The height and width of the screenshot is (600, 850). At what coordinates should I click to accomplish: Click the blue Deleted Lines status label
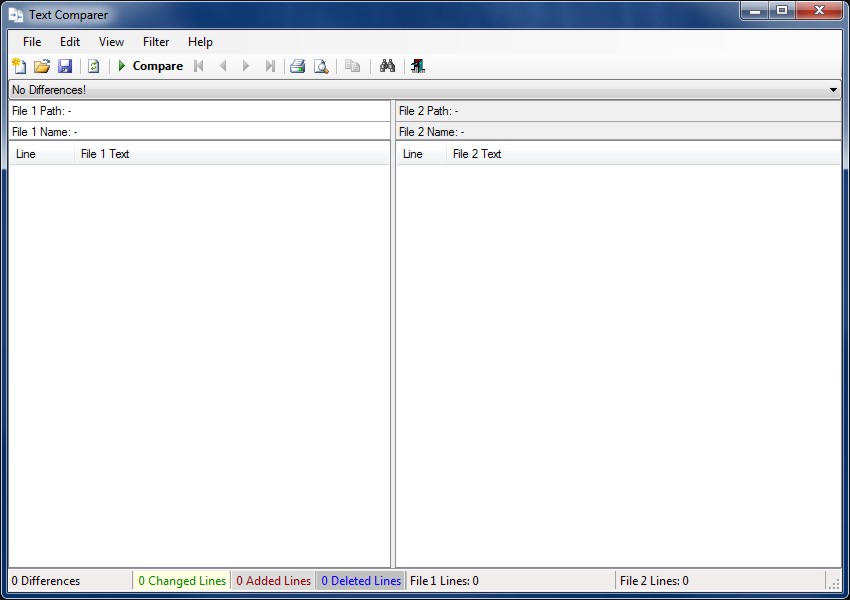click(361, 581)
